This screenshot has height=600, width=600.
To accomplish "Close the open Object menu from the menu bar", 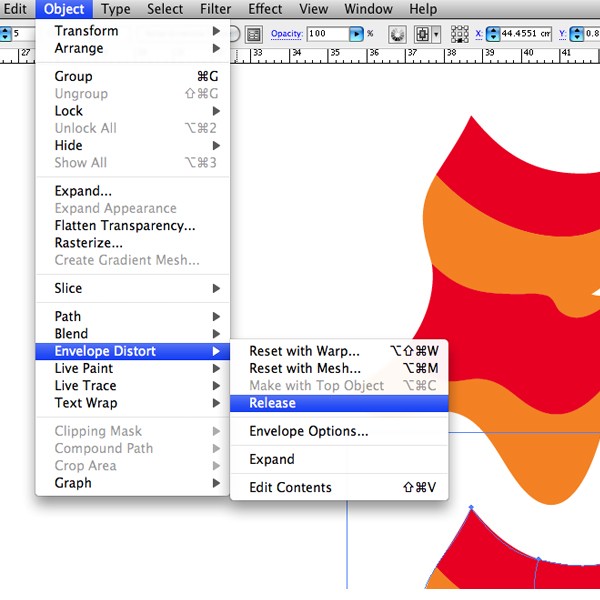I will (x=64, y=9).
